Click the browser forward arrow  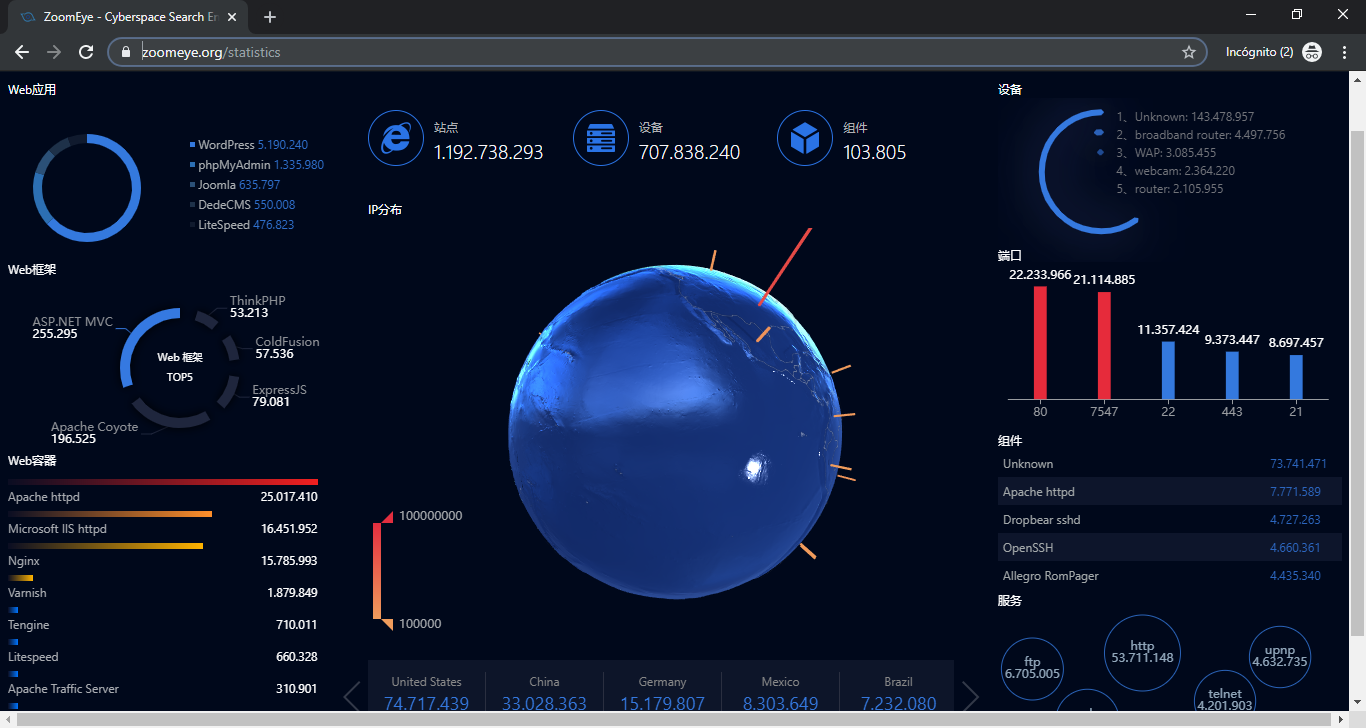54,52
